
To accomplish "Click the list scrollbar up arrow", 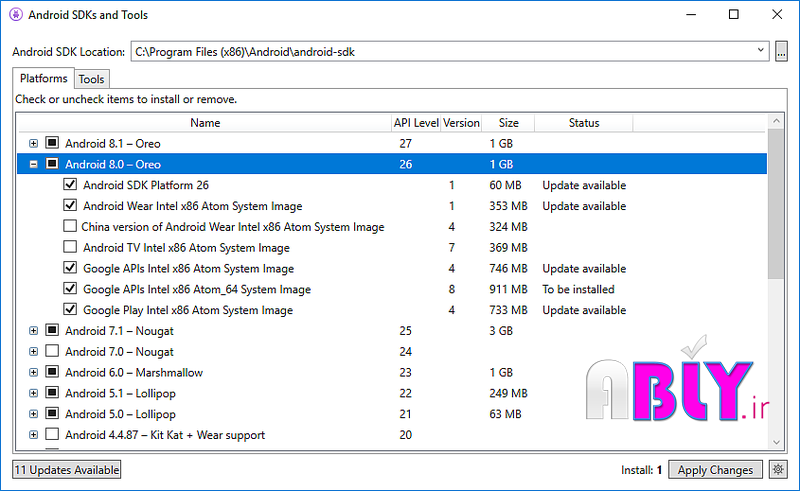I will 776,121.
